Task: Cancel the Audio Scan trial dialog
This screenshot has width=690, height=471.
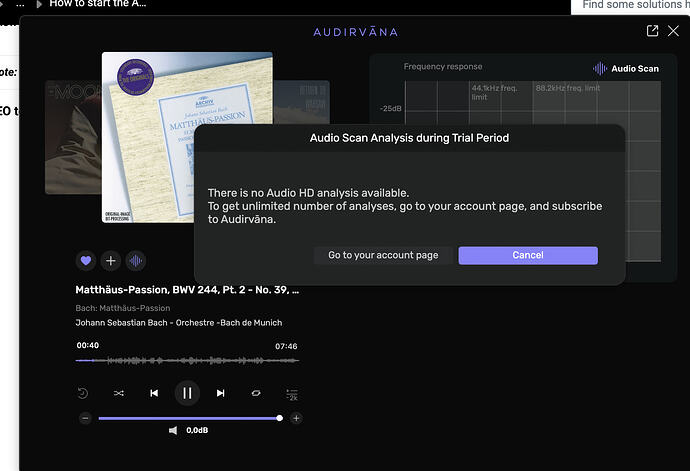Action: pyautogui.click(x=528, y=255)
